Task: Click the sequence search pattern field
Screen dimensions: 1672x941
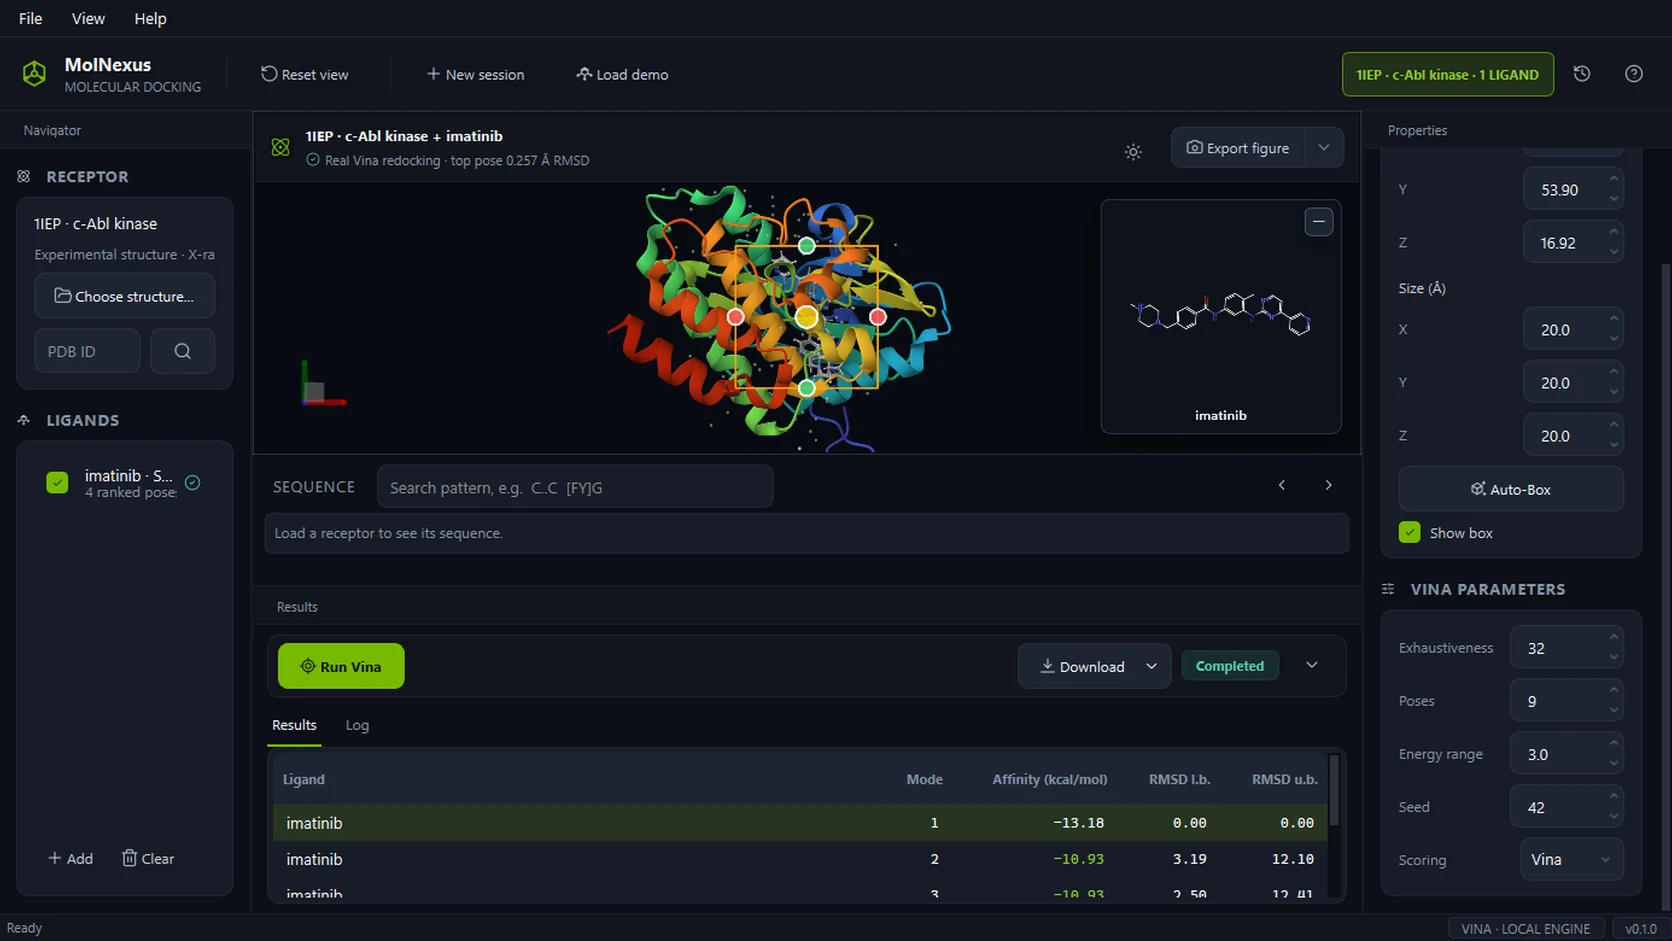Action: coord(575,487)
